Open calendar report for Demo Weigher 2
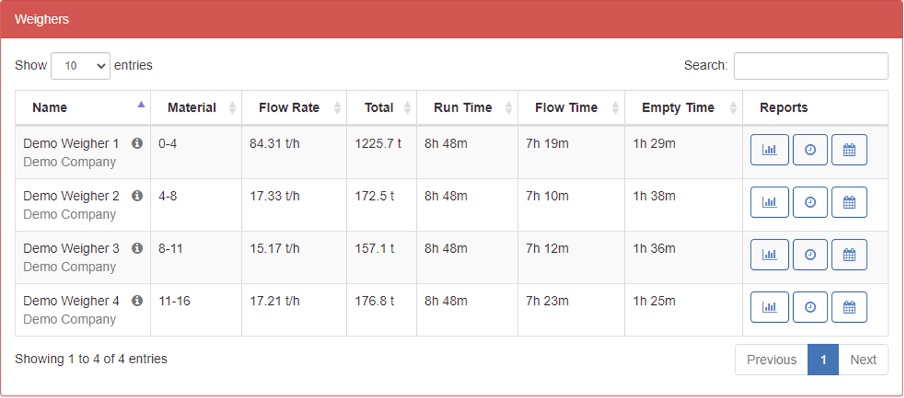This screenshot has width=904, height=398. click(x=849, y=202)
